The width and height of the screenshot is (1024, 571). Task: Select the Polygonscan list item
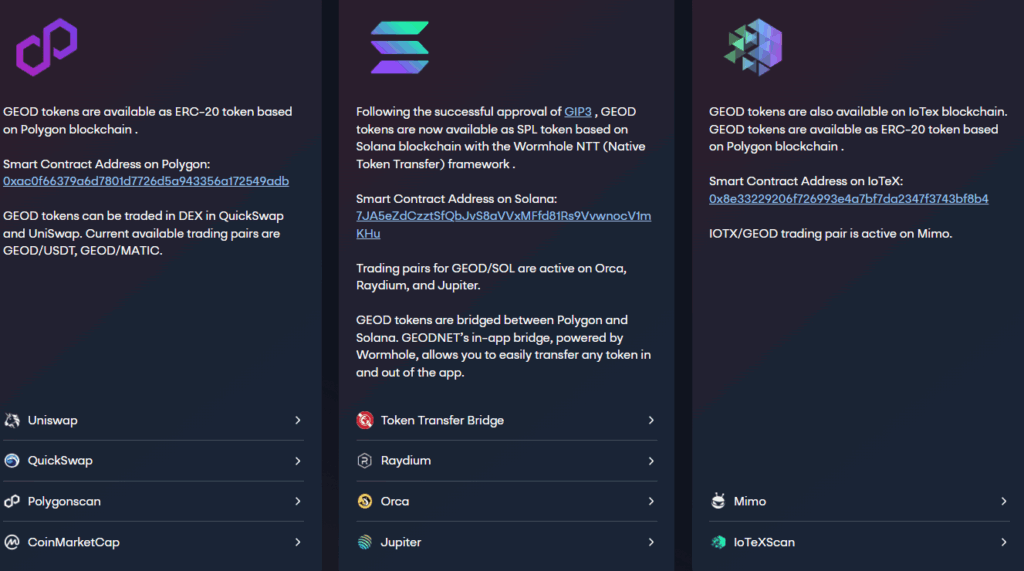(x=64, y=501)
